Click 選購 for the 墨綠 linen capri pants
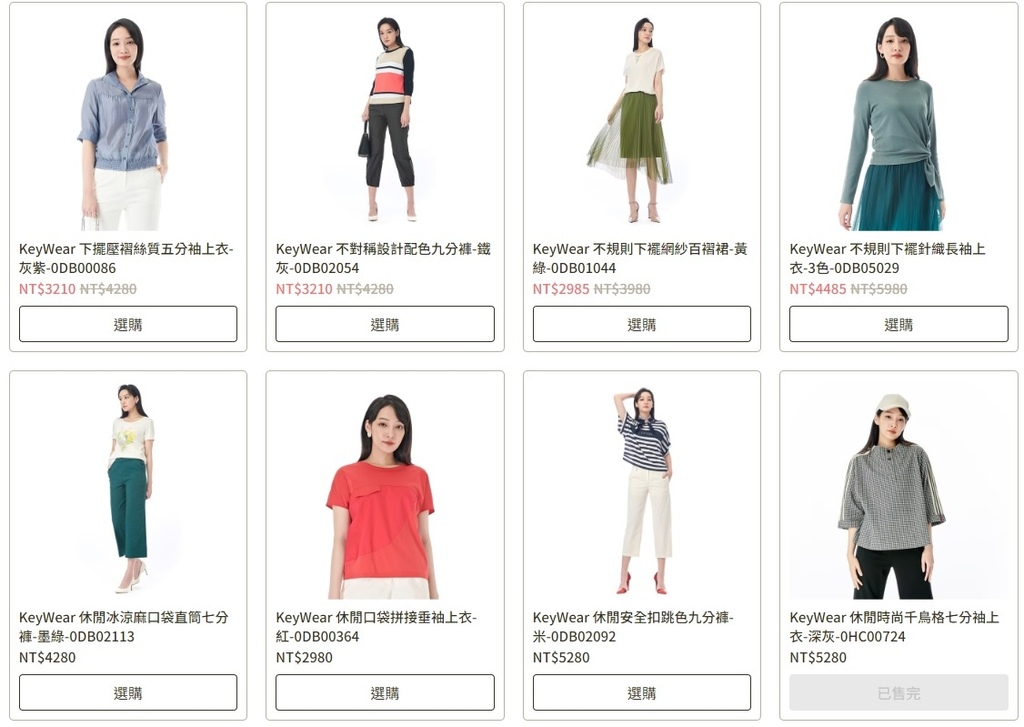 [x=128, y=692]
